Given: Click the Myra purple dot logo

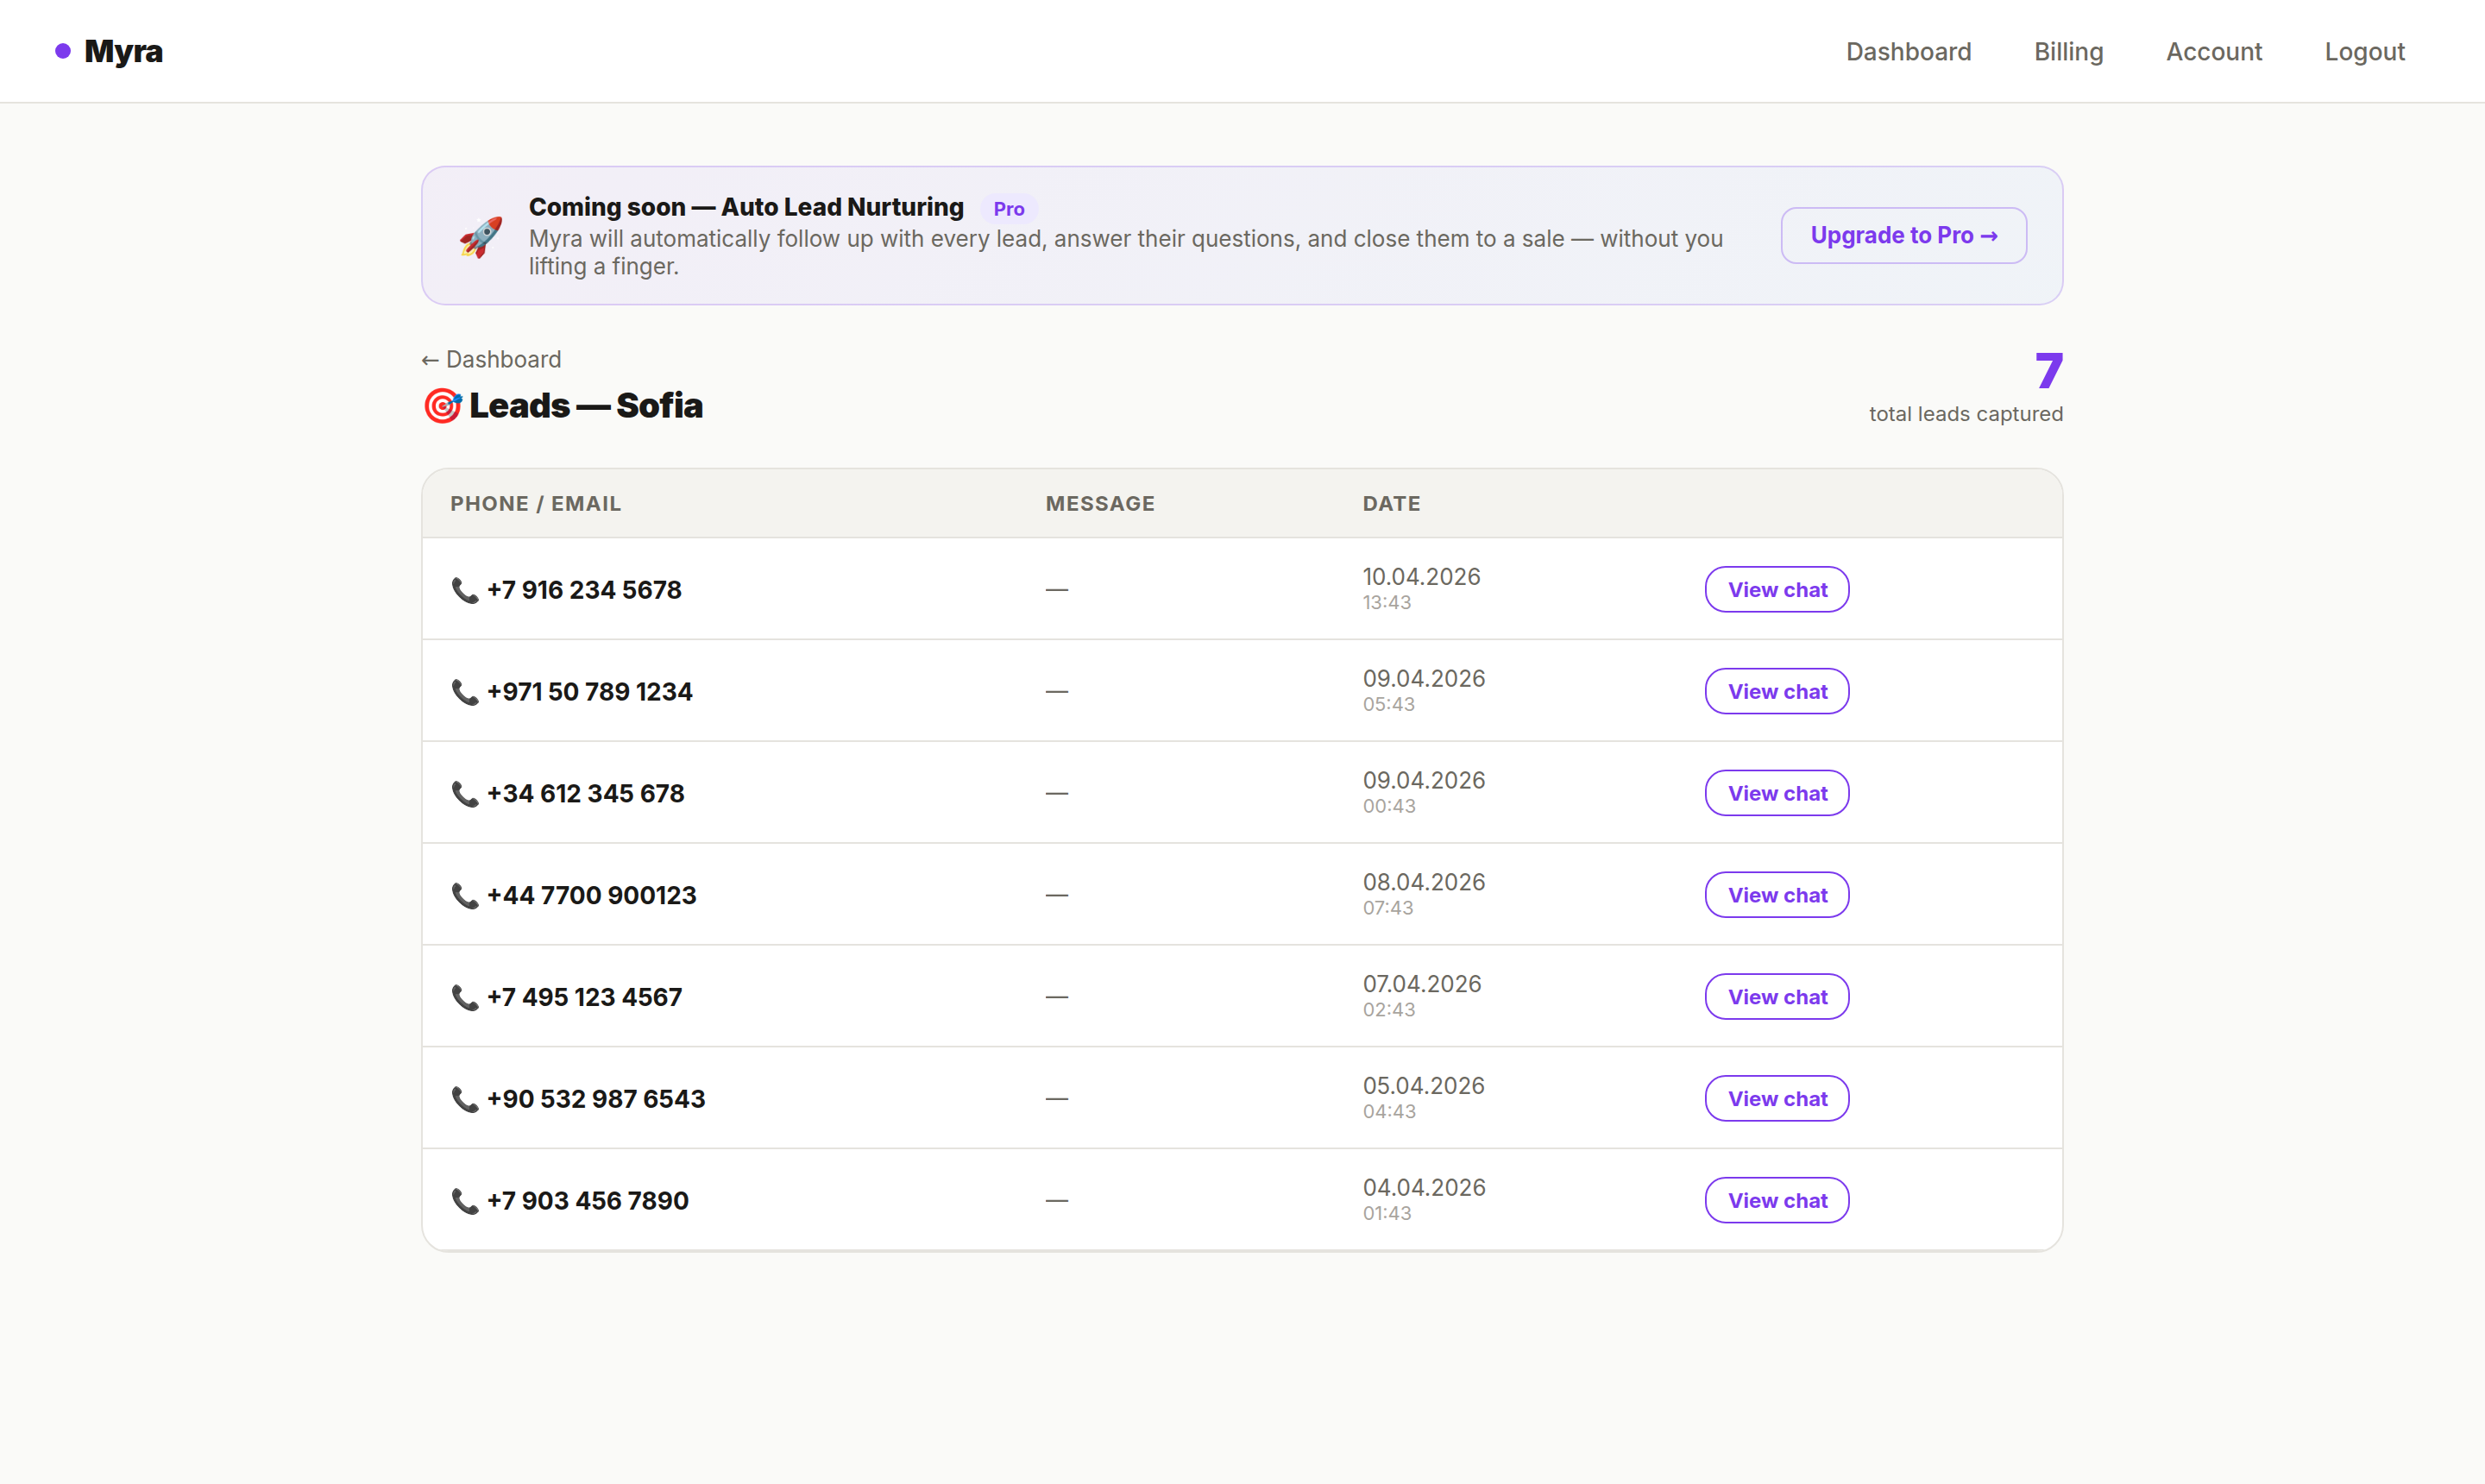Looking at the screenshot, I should (x=63, y=51).
